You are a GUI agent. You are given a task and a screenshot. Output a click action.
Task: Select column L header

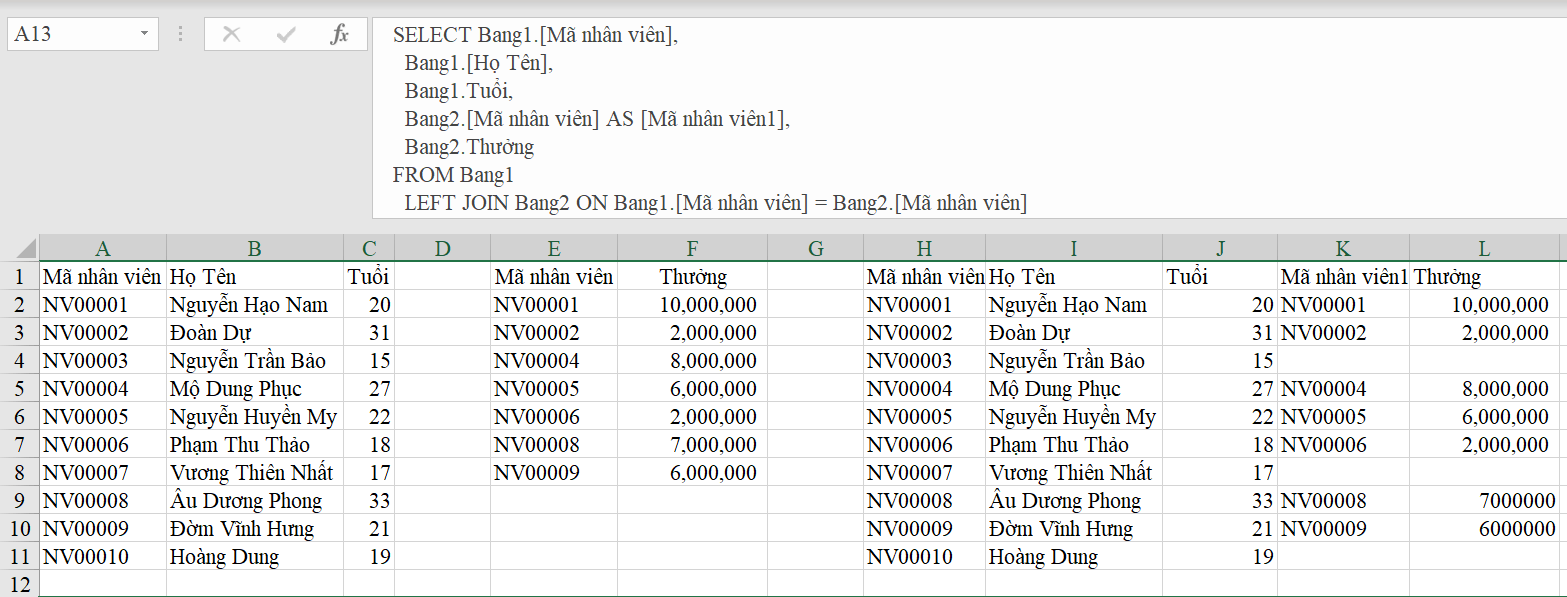1484,249
